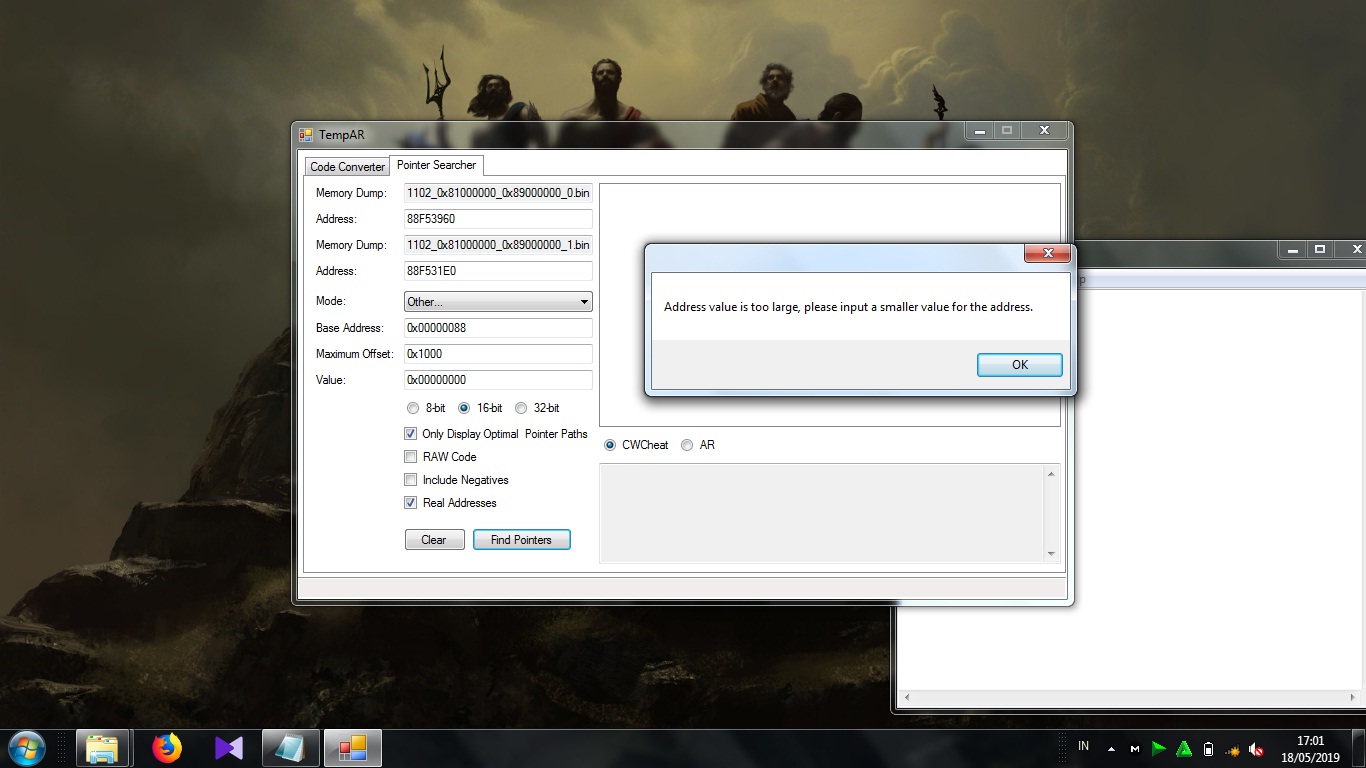Toggle Only Display Optimal Pointer Paths checkbox
1366x768 pixels.
coord(410,434)
